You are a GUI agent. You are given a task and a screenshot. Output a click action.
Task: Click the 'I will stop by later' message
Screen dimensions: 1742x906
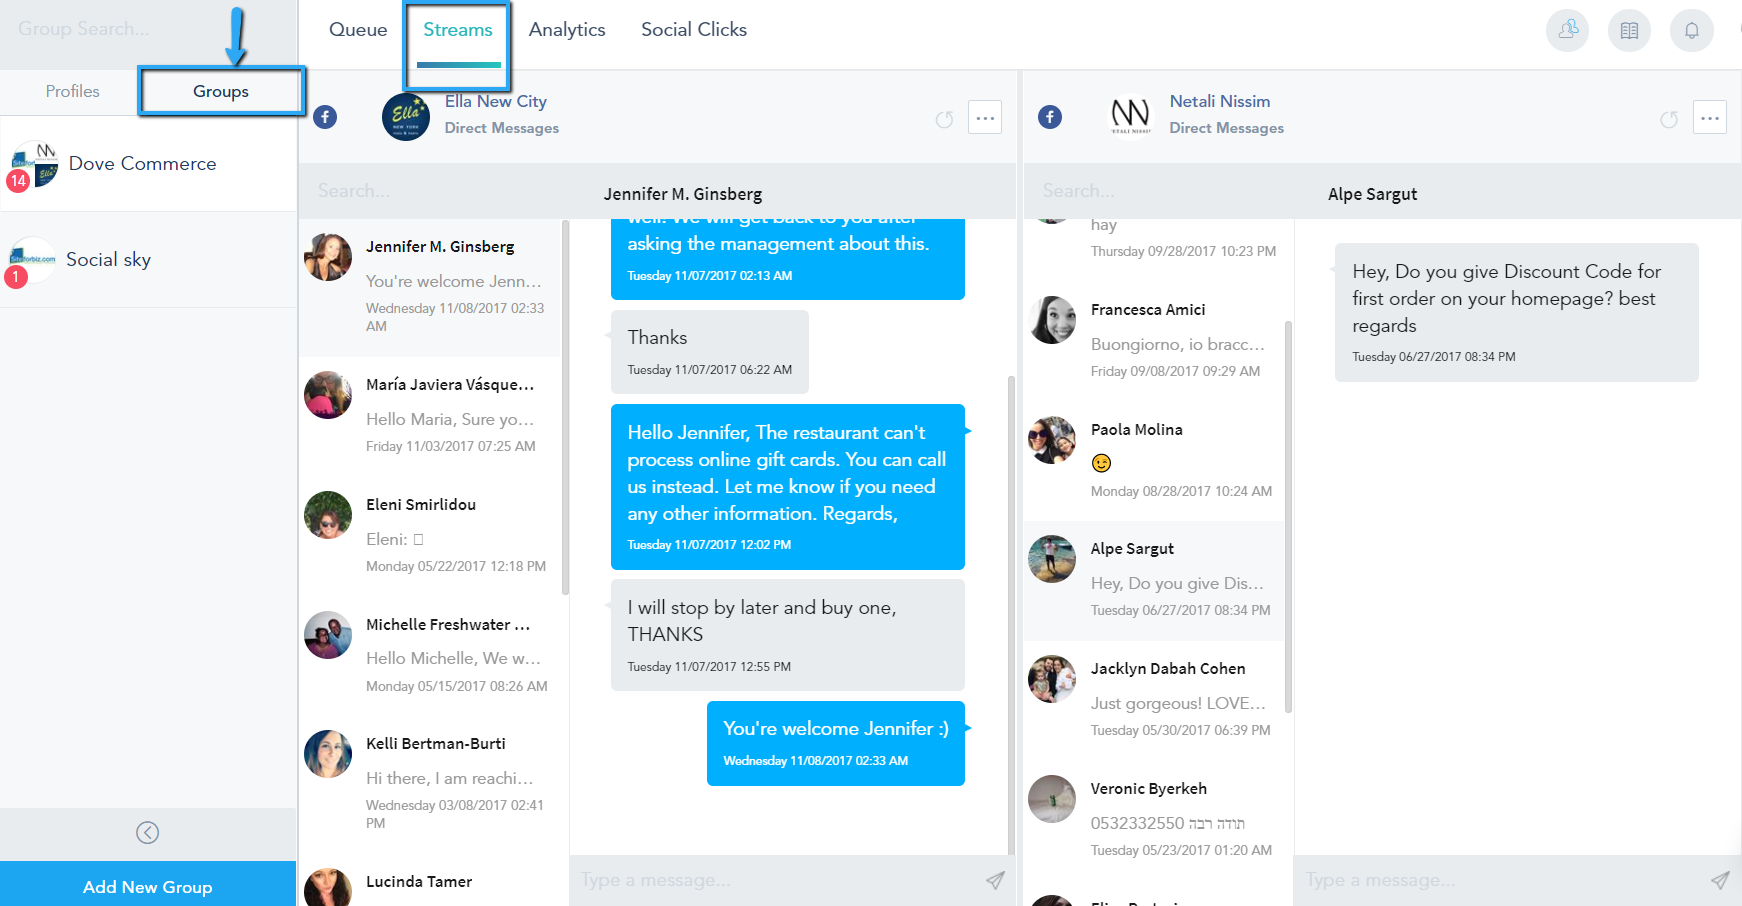pyautogui.click(x=788, y=635)
